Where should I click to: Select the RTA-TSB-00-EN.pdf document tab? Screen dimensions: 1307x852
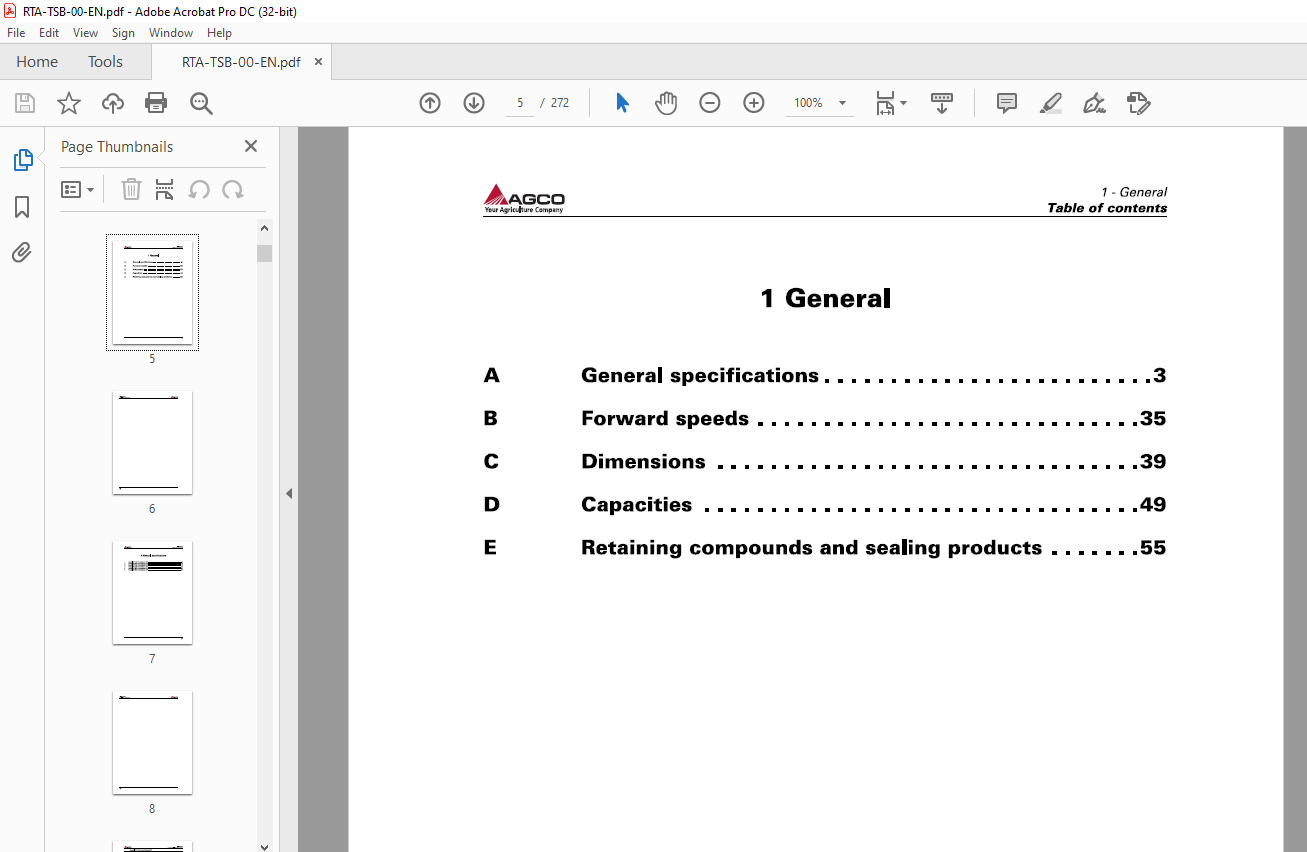click(x=241, y=62)
